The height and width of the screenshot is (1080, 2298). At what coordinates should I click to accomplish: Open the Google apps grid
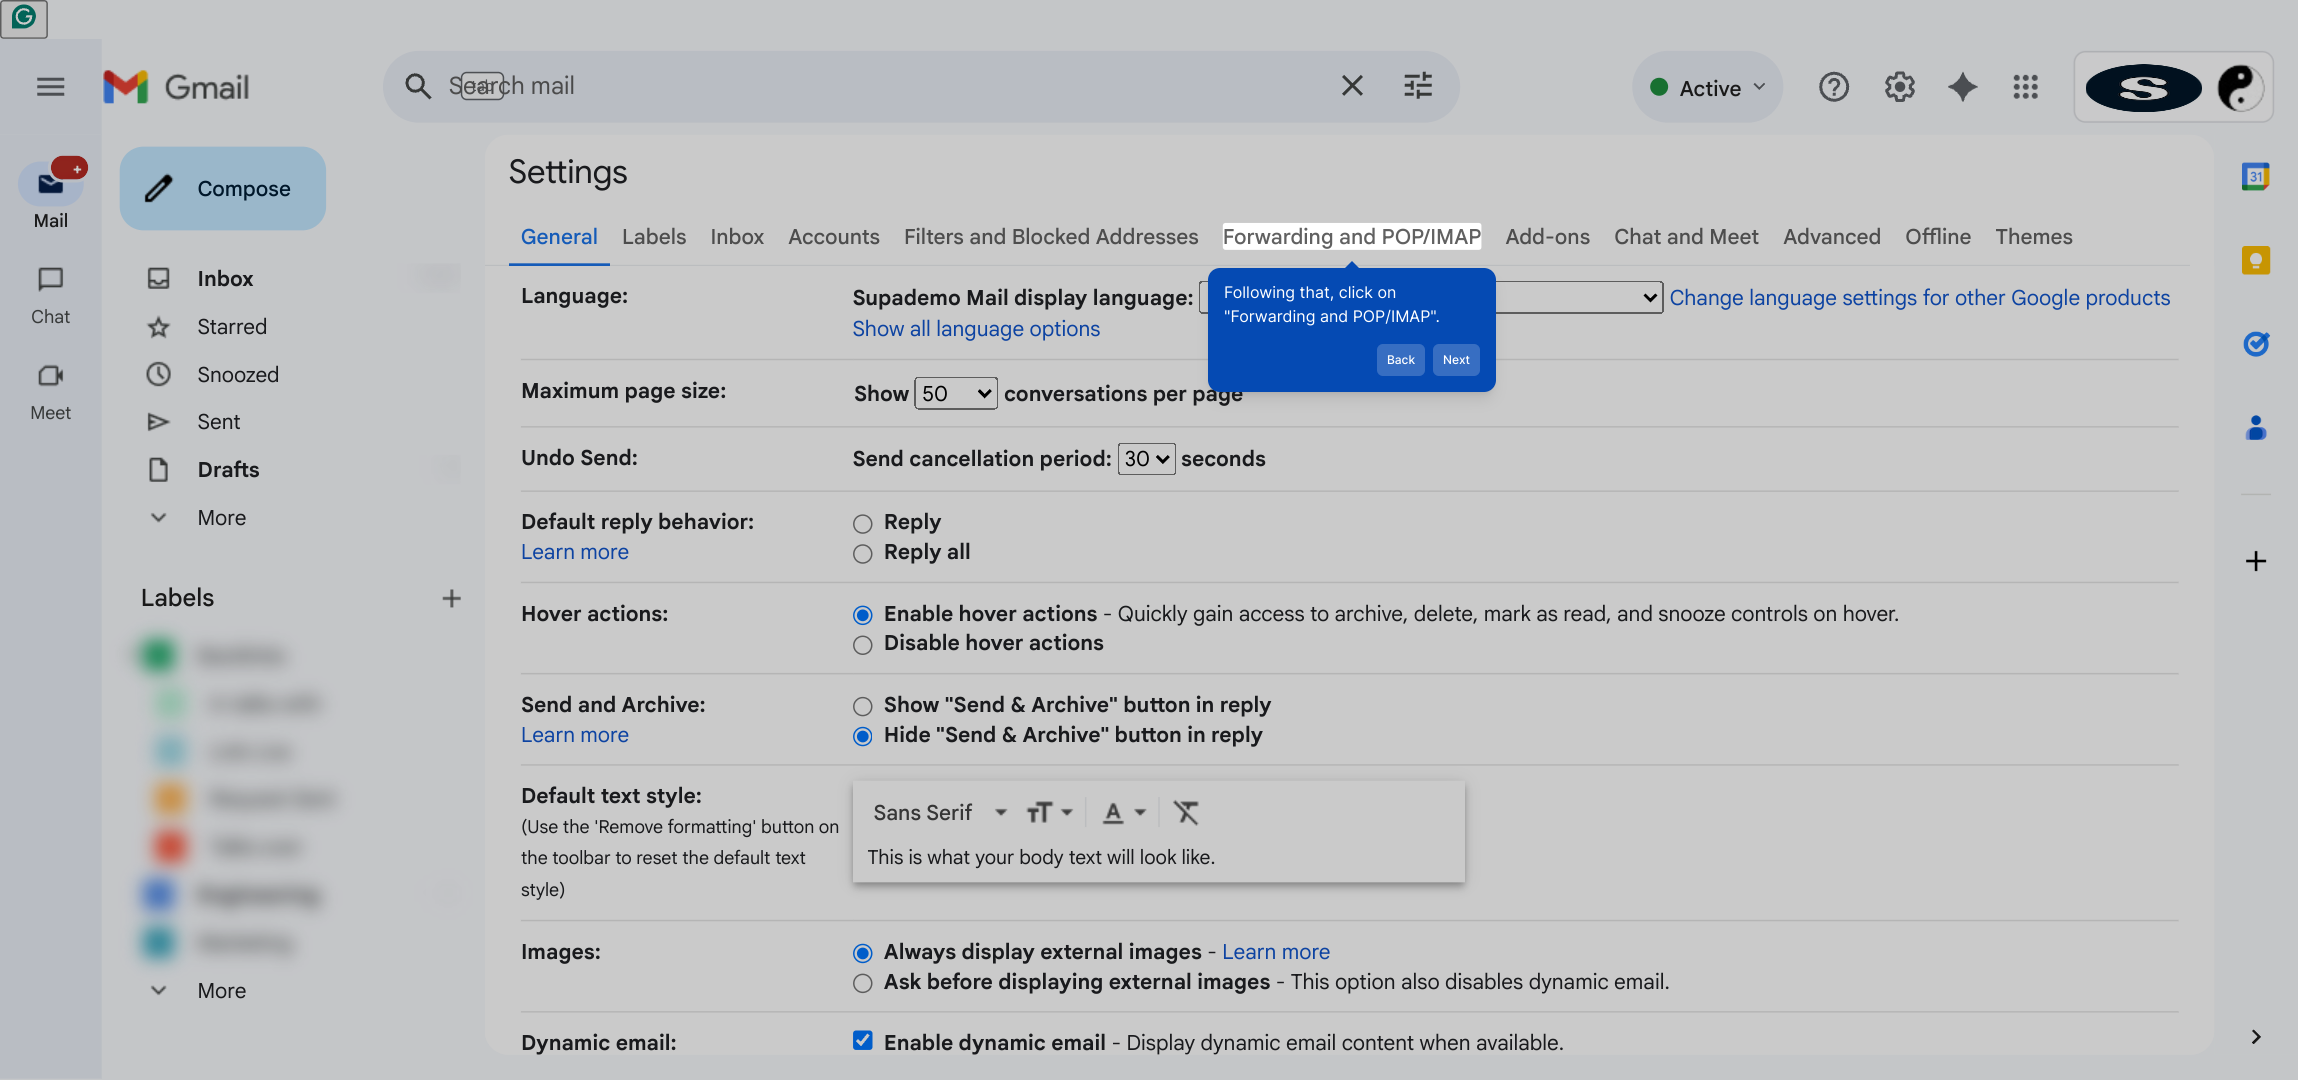click(x=2026, y=87)
